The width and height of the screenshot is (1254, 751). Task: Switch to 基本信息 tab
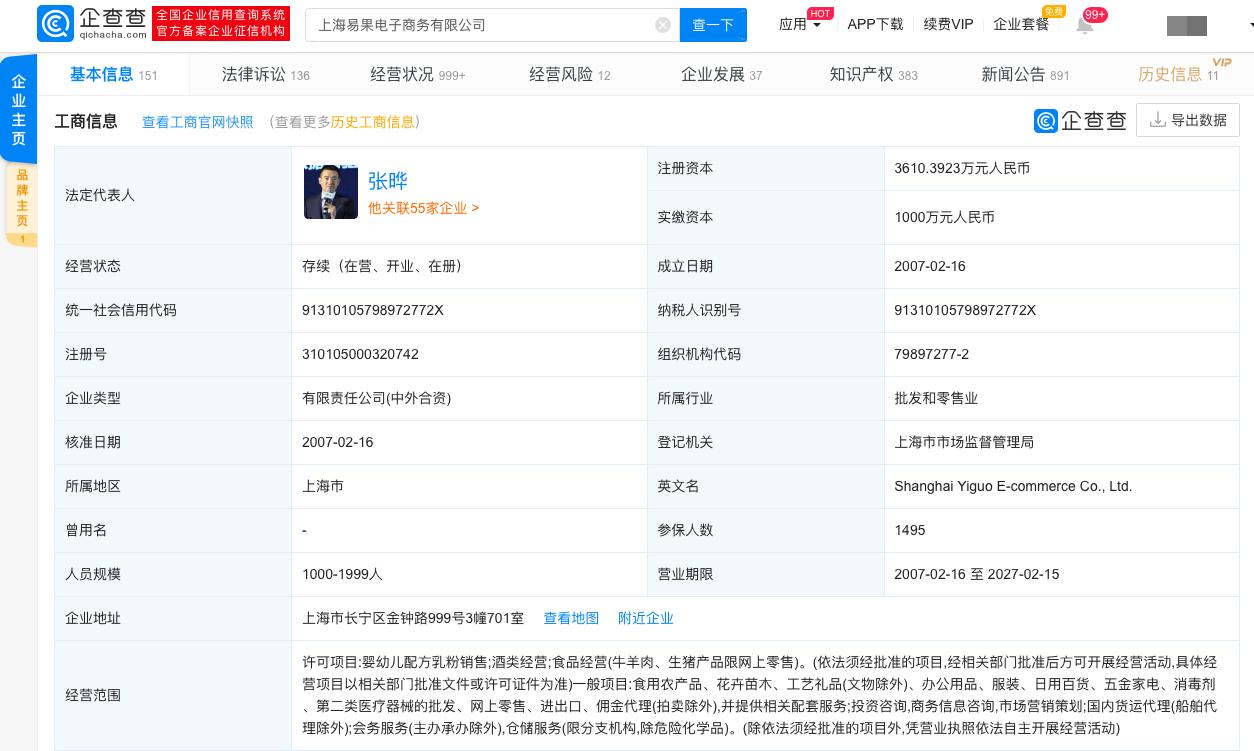113,74
